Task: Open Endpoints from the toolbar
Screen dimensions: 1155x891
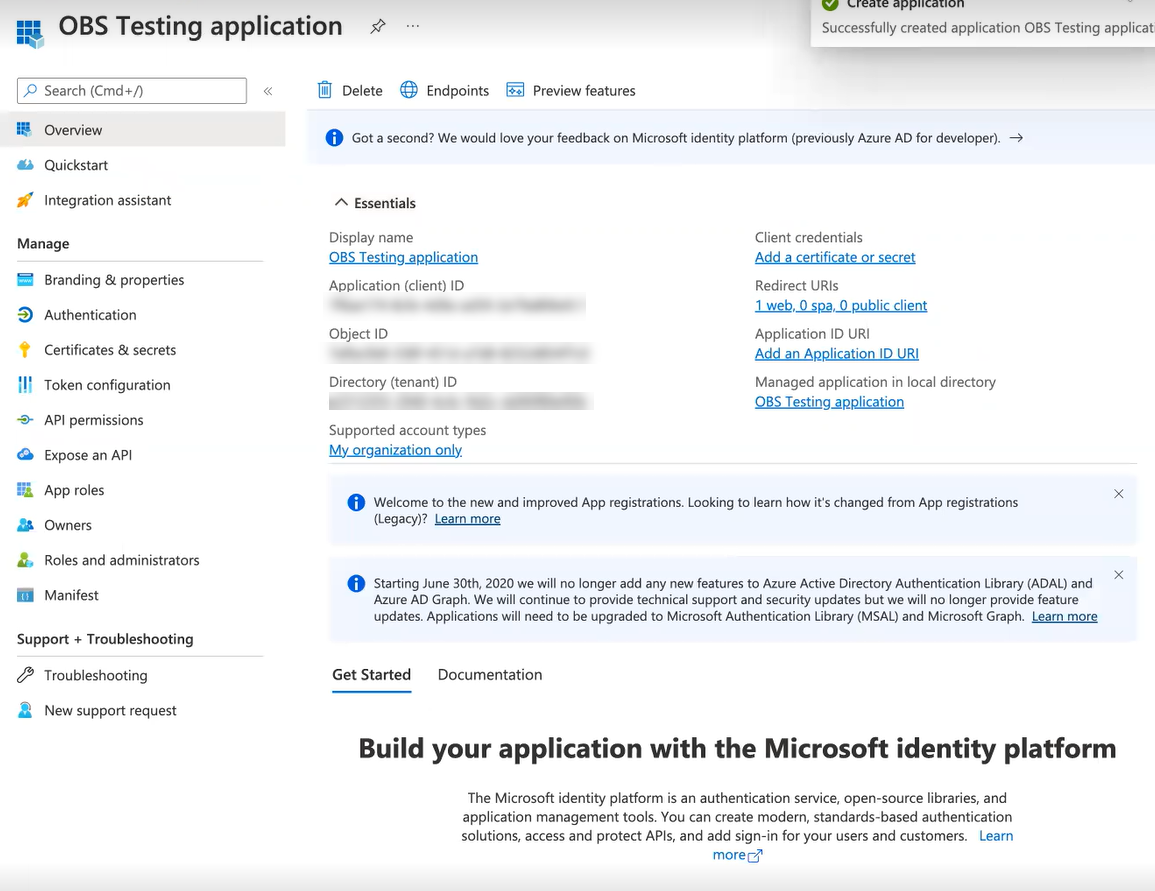Action: coord(445,90)
